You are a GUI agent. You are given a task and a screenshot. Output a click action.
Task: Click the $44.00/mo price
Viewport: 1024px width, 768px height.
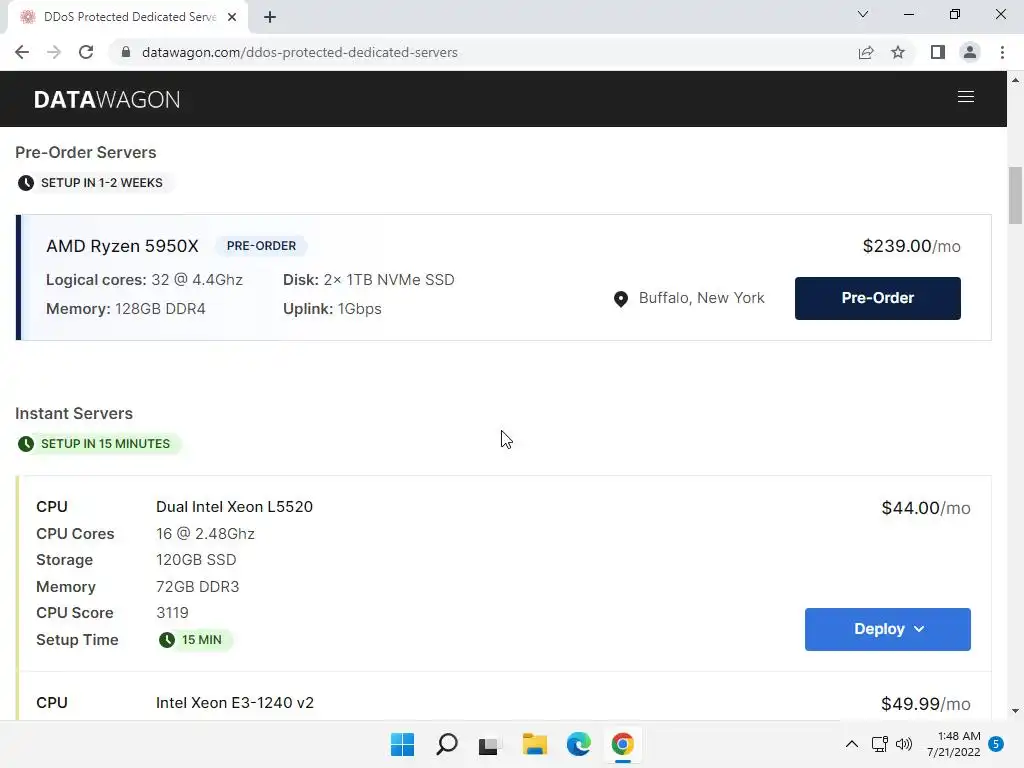tap(925, 508)
